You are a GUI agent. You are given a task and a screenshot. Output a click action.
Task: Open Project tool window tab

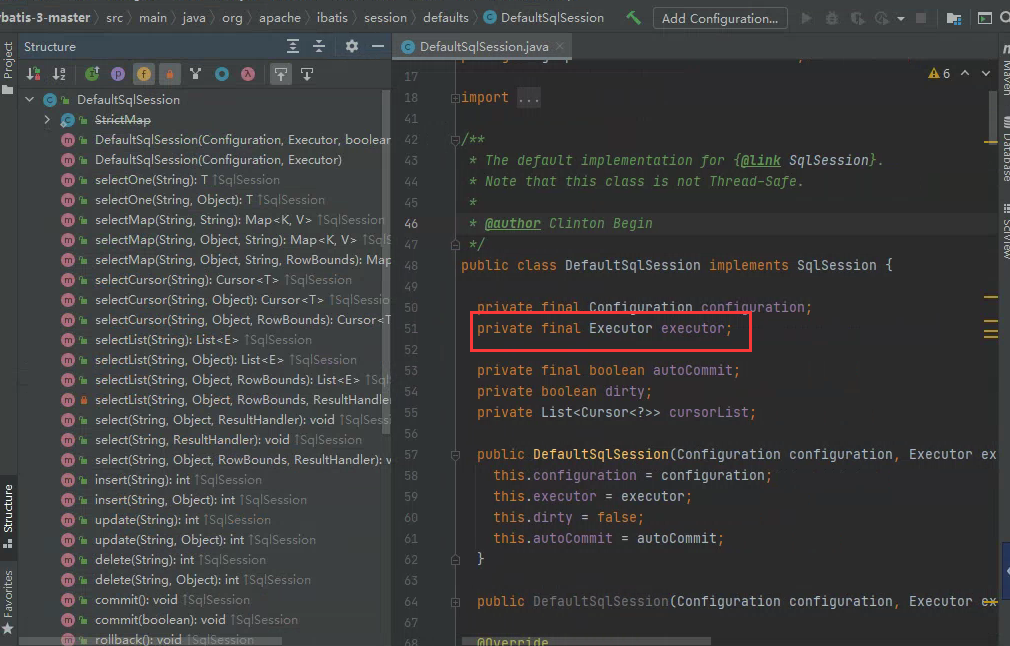pos(8,67)
